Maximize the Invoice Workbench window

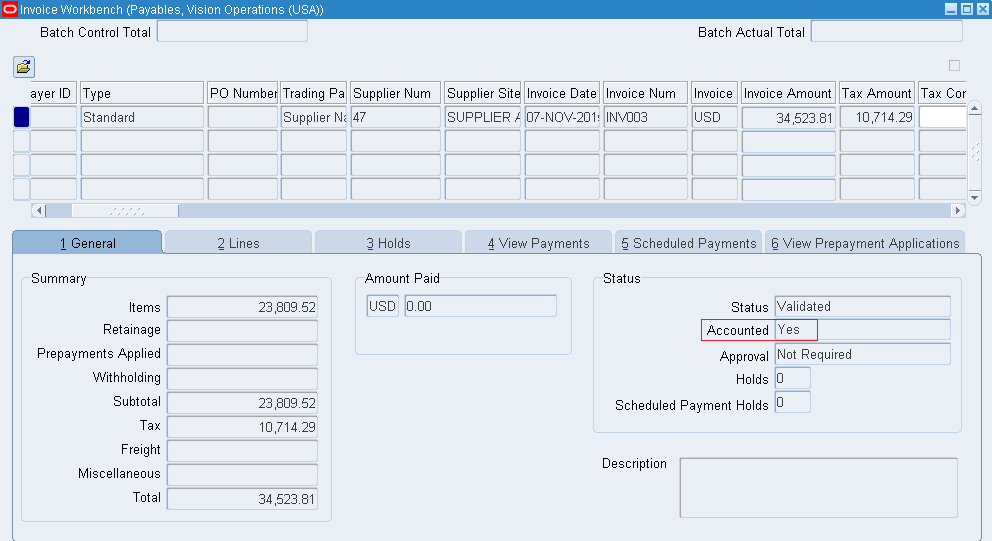(x=966, y=9)
